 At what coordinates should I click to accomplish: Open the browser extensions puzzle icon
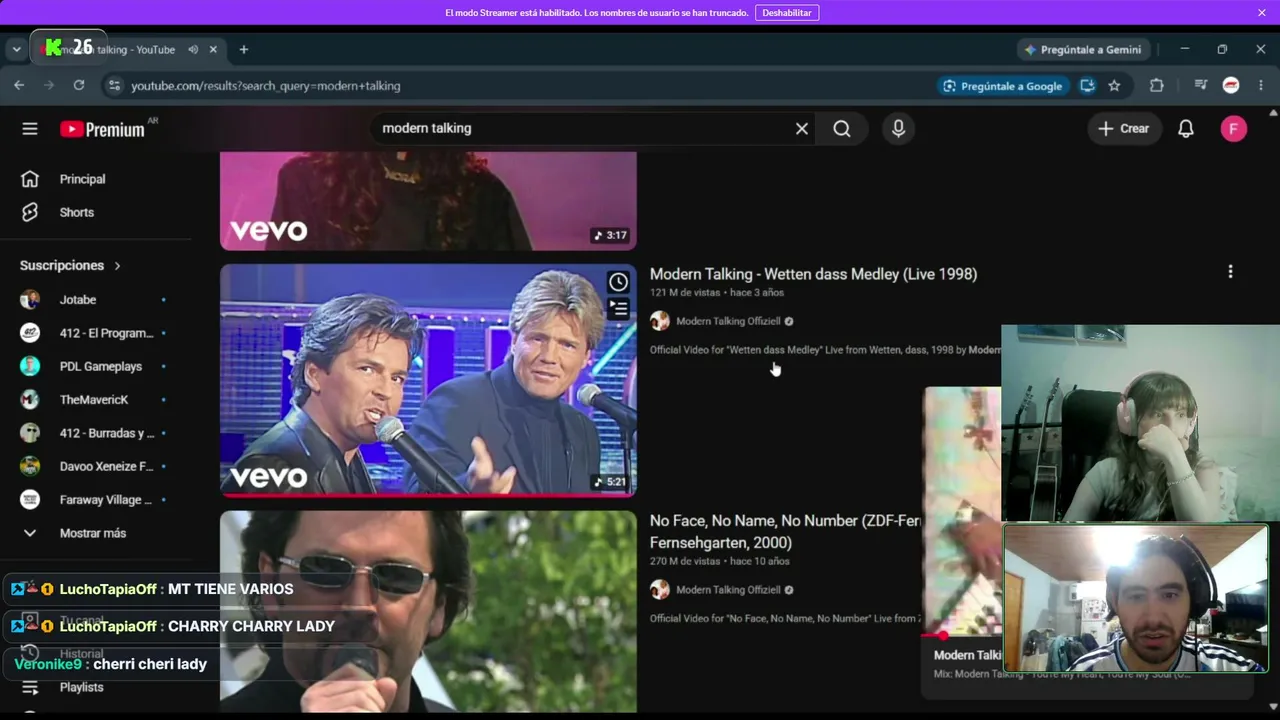1157,86
